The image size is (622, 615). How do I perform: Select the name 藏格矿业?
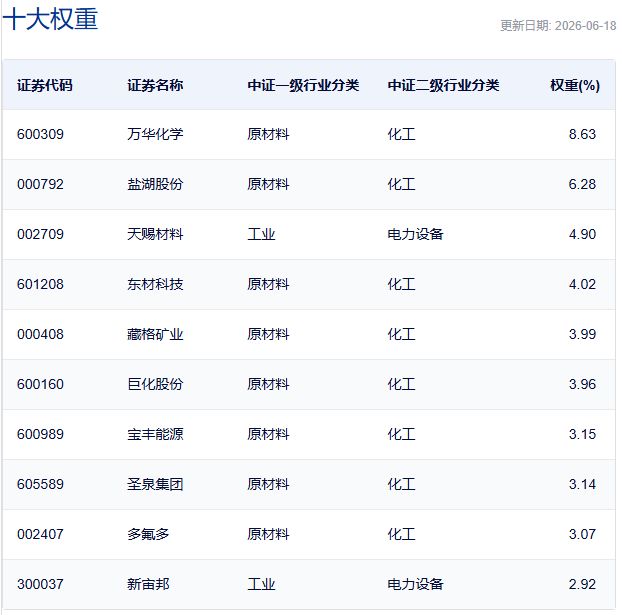[155, 334]
